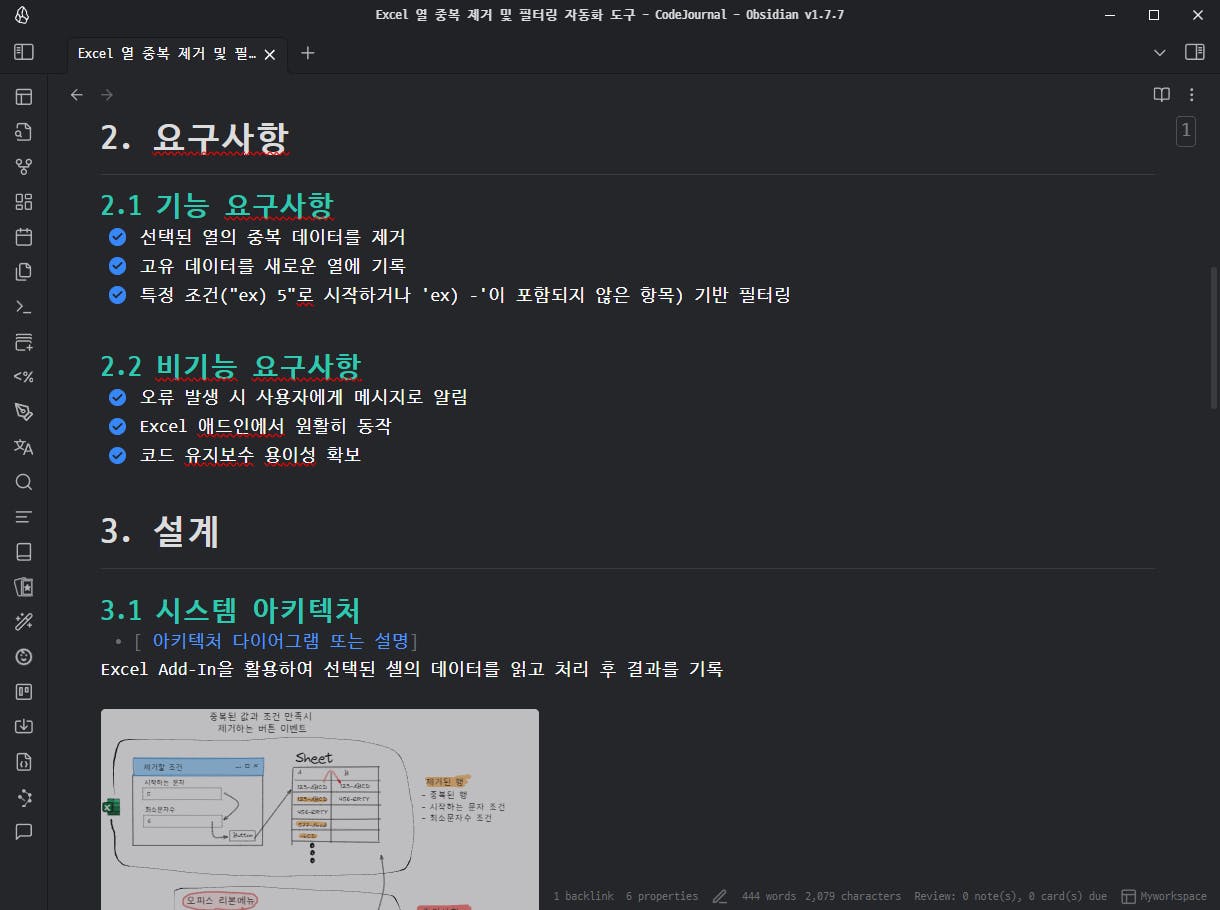Open '아키텍처 다이어그램 또는 설명' link

pos(280,640)
